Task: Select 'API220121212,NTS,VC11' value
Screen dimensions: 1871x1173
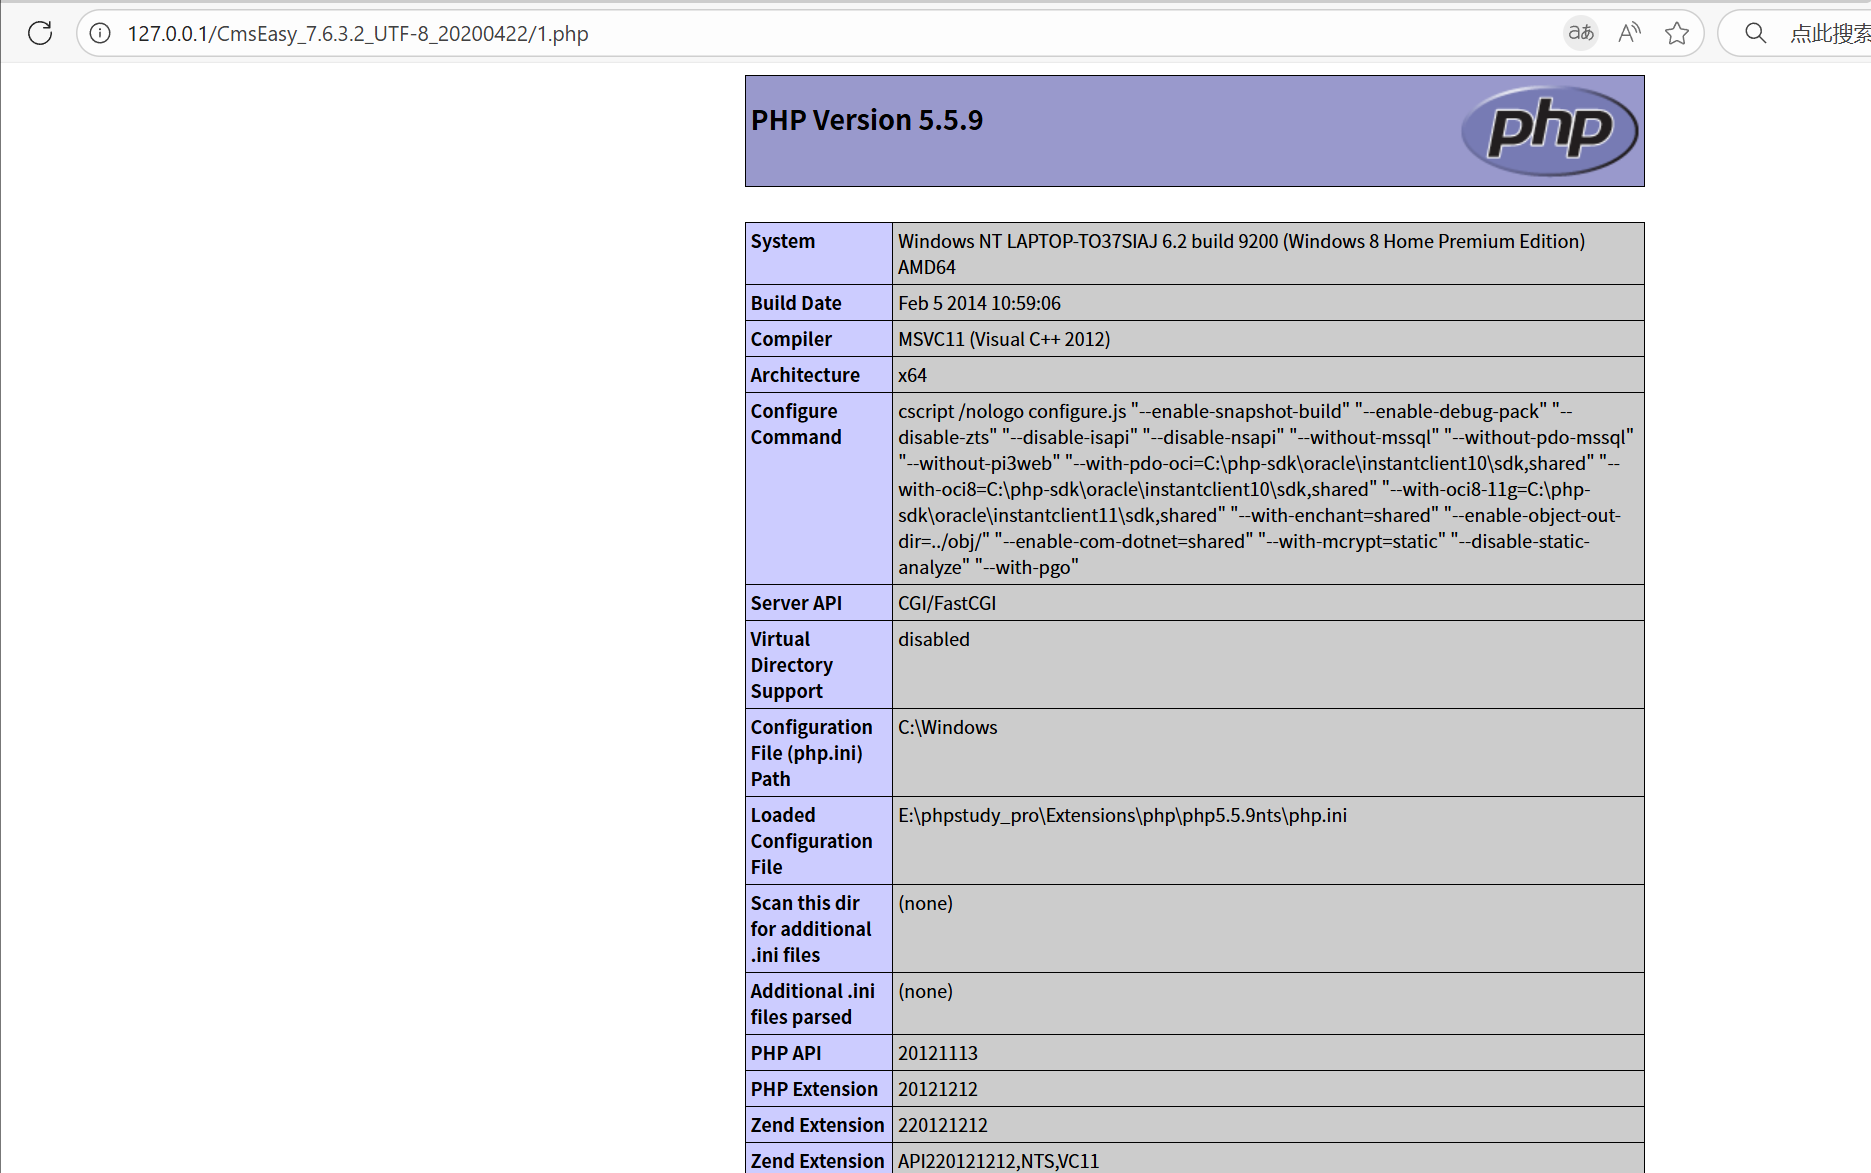Action: coord(998,1161)
